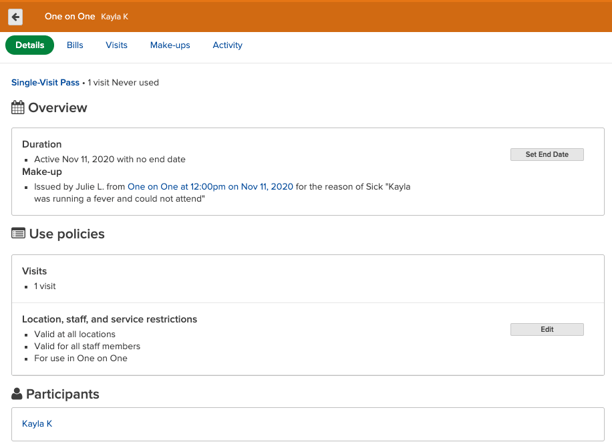Select the Details tab
Screen dimensions: 612x446
click(30, 45)
